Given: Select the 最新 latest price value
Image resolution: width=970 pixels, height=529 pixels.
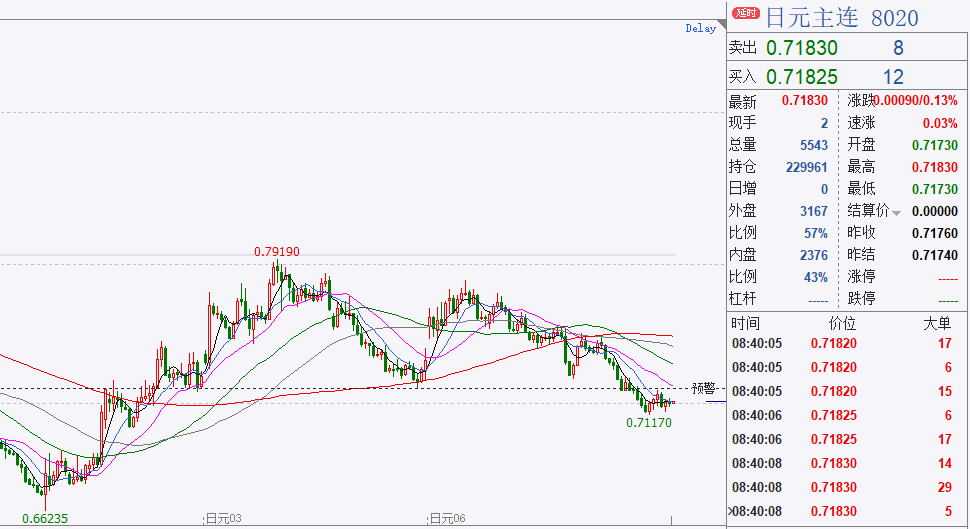Looking at the screenshot, I should [805, 100].
